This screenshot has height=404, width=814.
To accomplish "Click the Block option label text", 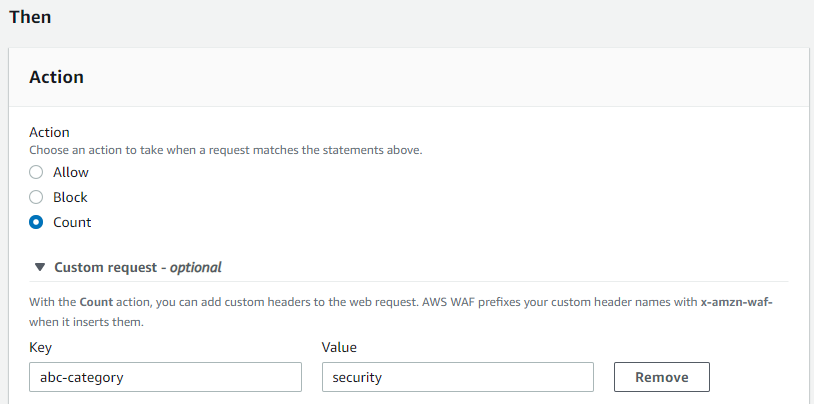I will (x=70, y=197).
